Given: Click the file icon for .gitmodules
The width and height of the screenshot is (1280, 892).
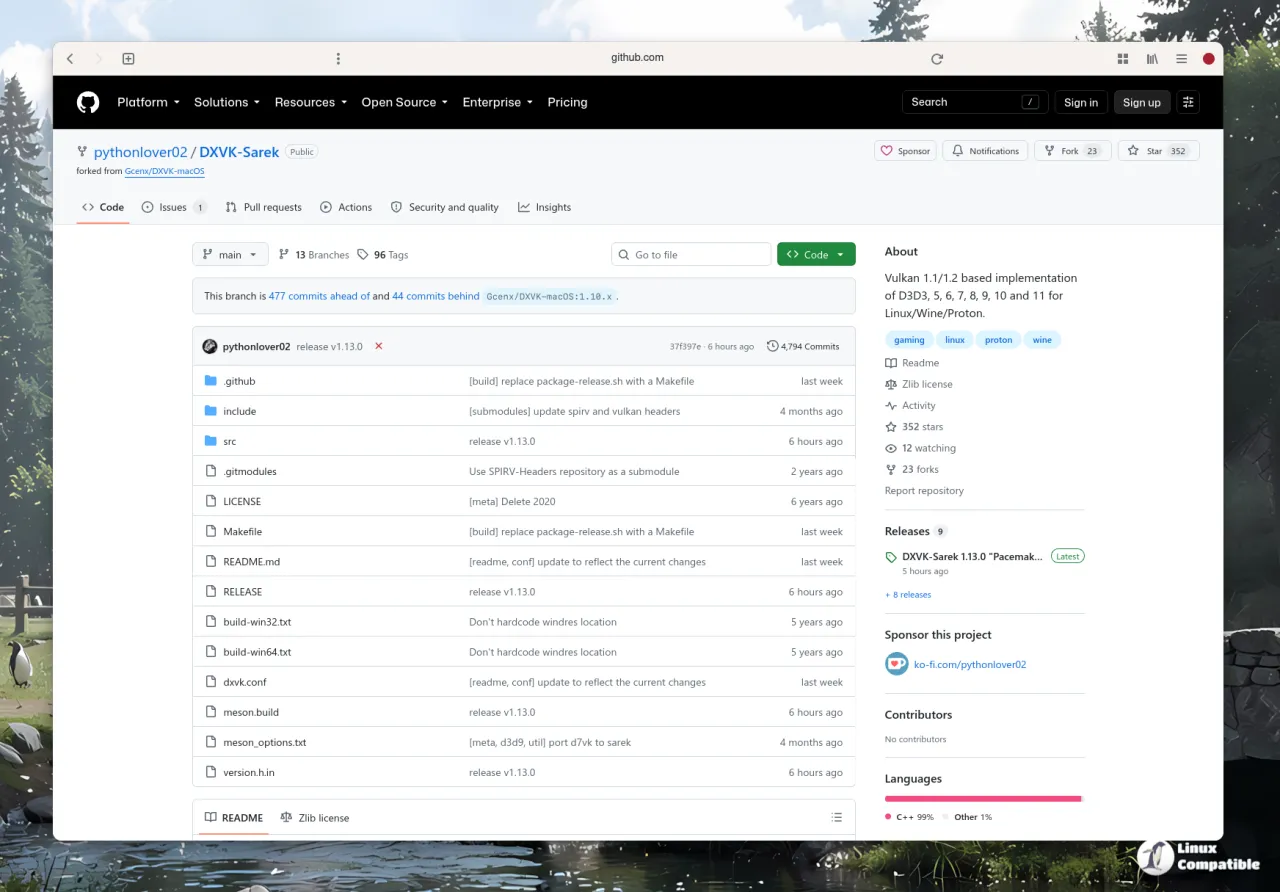Looking at the screenshot, I should click(x=211, y=471).
